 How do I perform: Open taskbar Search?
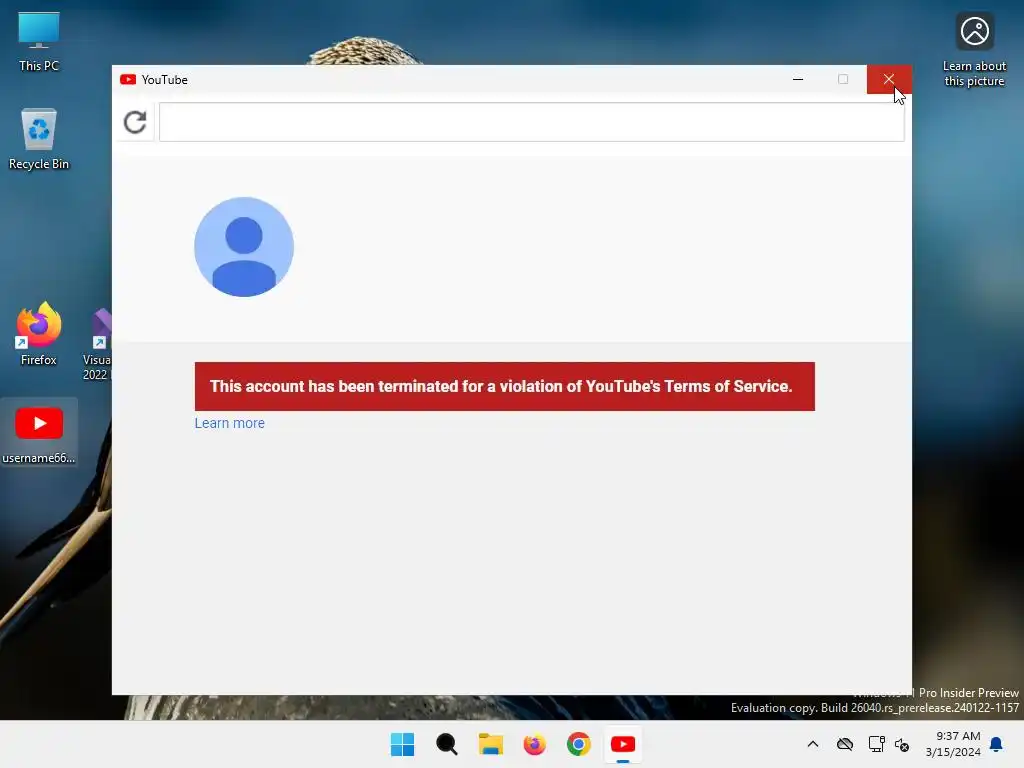(447, 744)
